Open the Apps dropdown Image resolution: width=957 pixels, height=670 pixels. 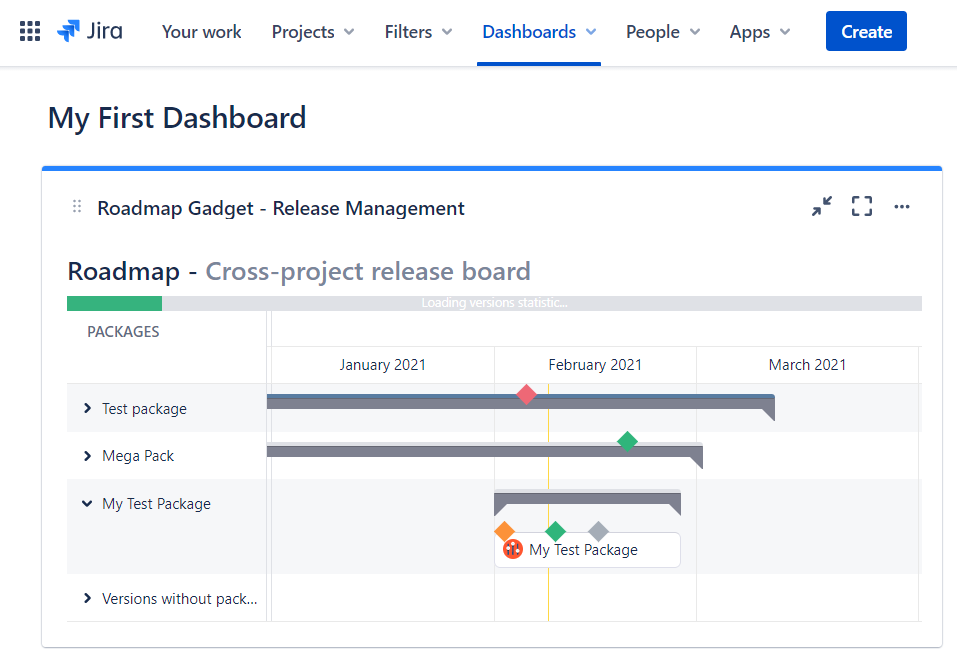[x=760, y=32]
